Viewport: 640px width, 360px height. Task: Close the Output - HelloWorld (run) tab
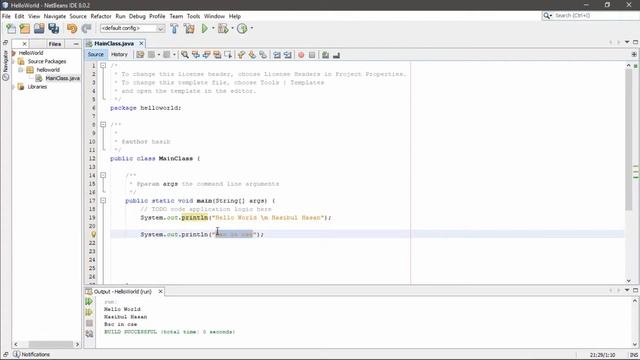(x=160, y=291)
